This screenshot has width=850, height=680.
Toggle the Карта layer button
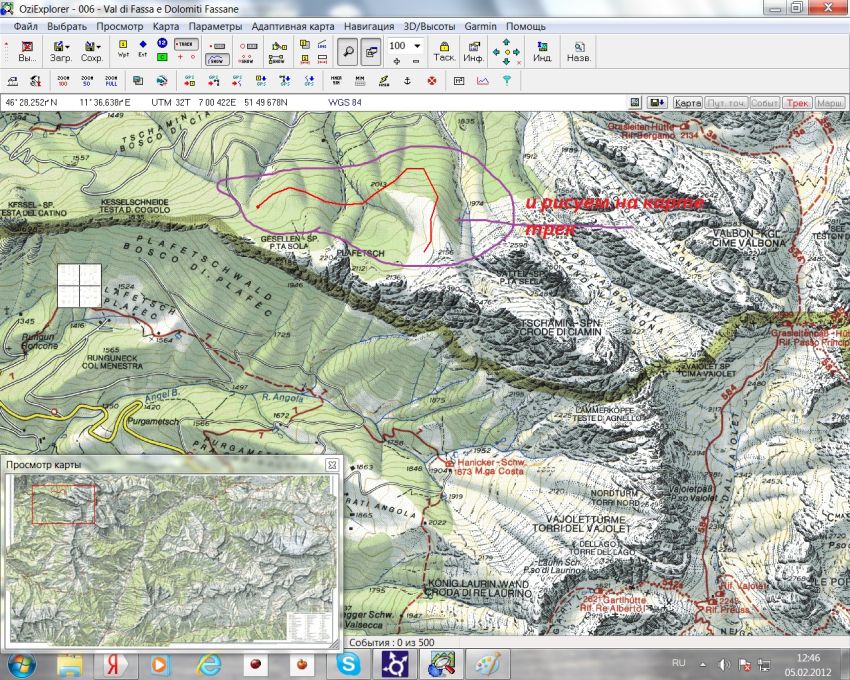pos(687,102)
